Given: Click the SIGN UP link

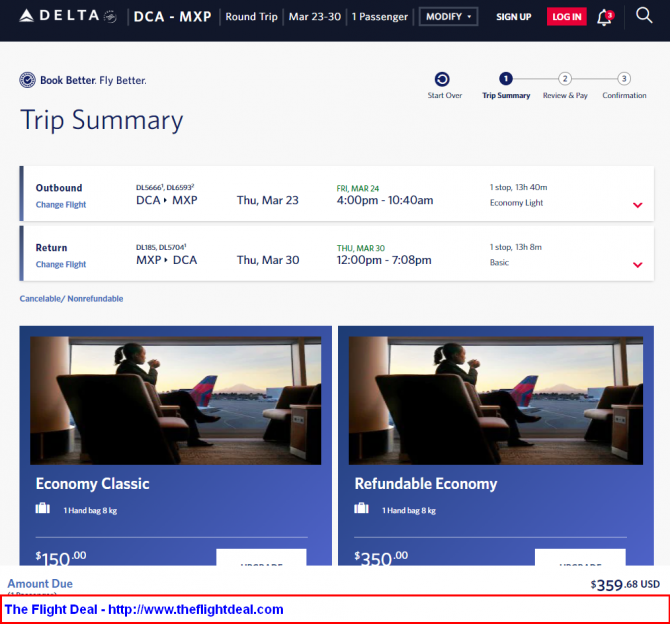Looking at the screenshot, I should (513, 17).
